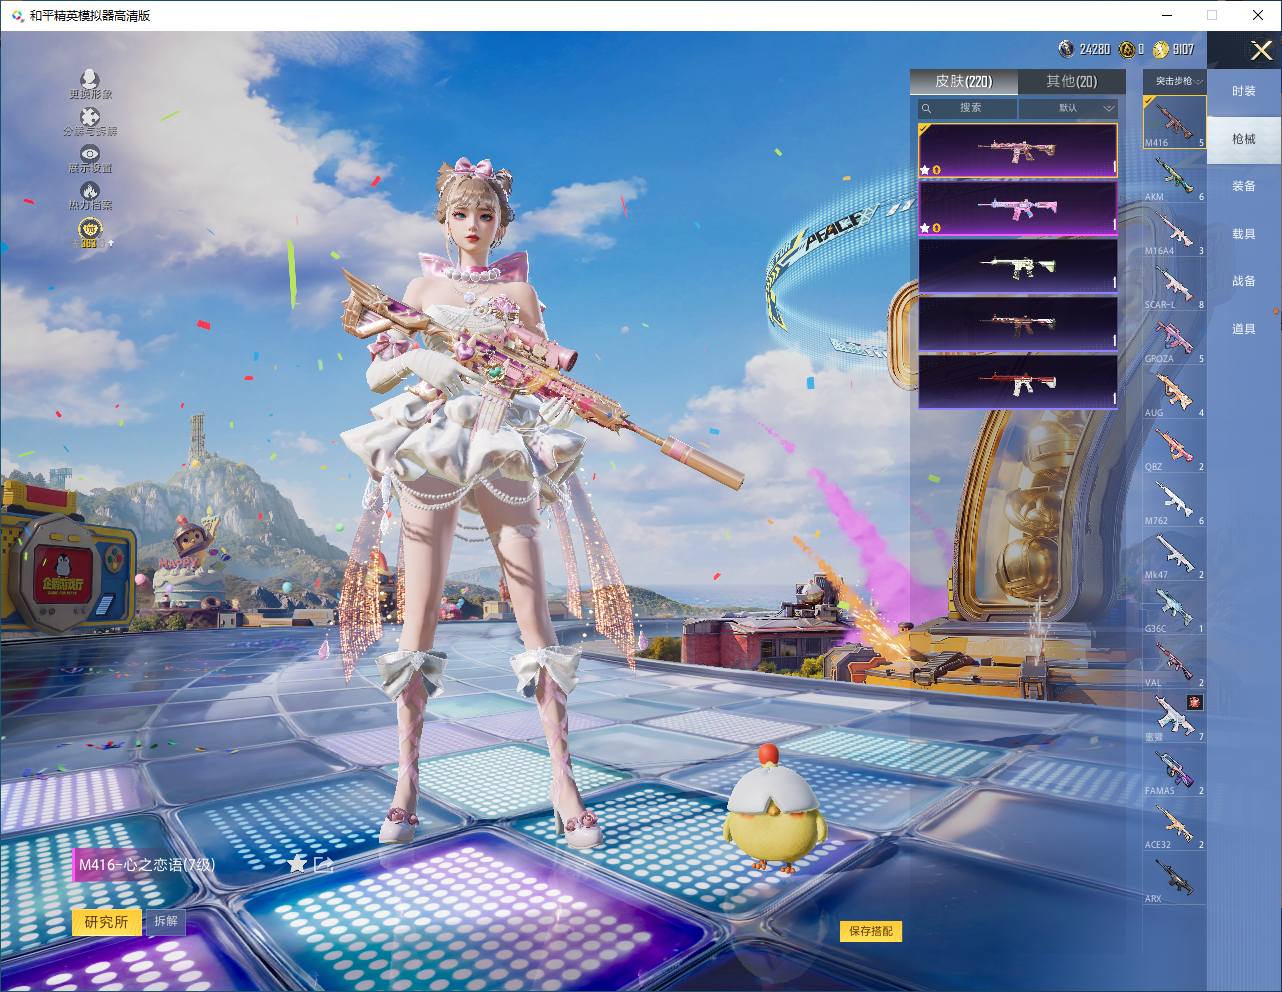Click the 24280 silver currency amount

click(1095, 48)
